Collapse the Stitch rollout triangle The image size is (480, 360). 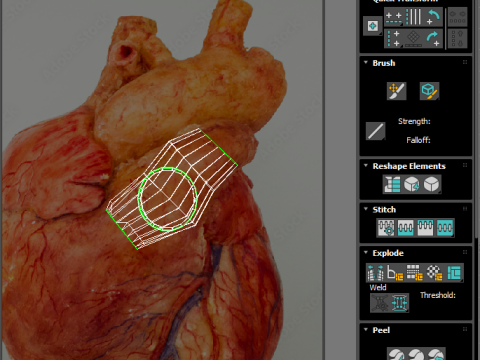click(366, 209)
